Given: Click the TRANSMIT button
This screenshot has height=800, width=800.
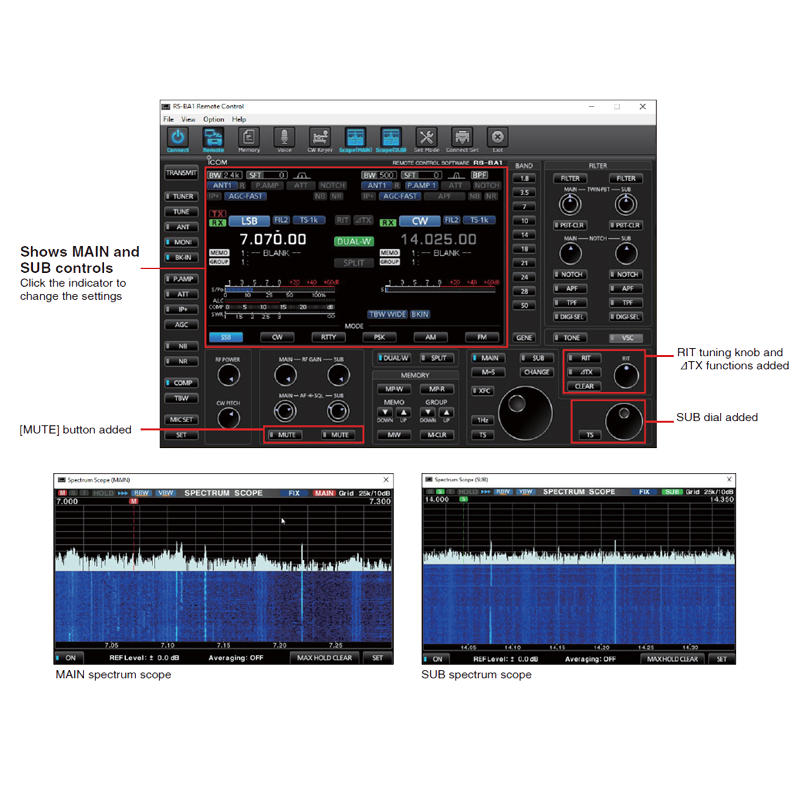Looking at the screenshot, I should pyautogui.click(x=181, y=173).
